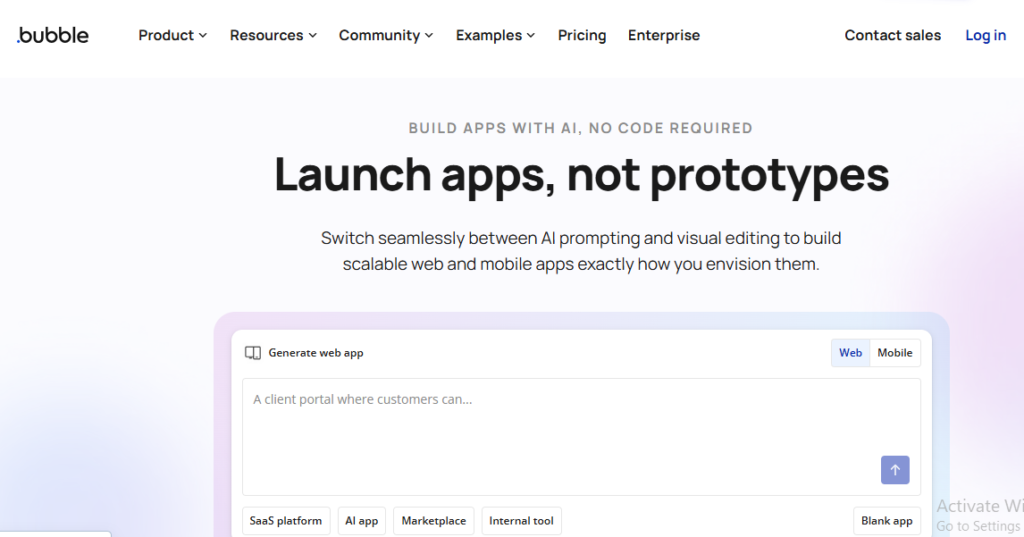Expand the Resources dropdown menu
Image resolution: width=1024 pixels, height=537 pixels.
click(x=273, y=35)
